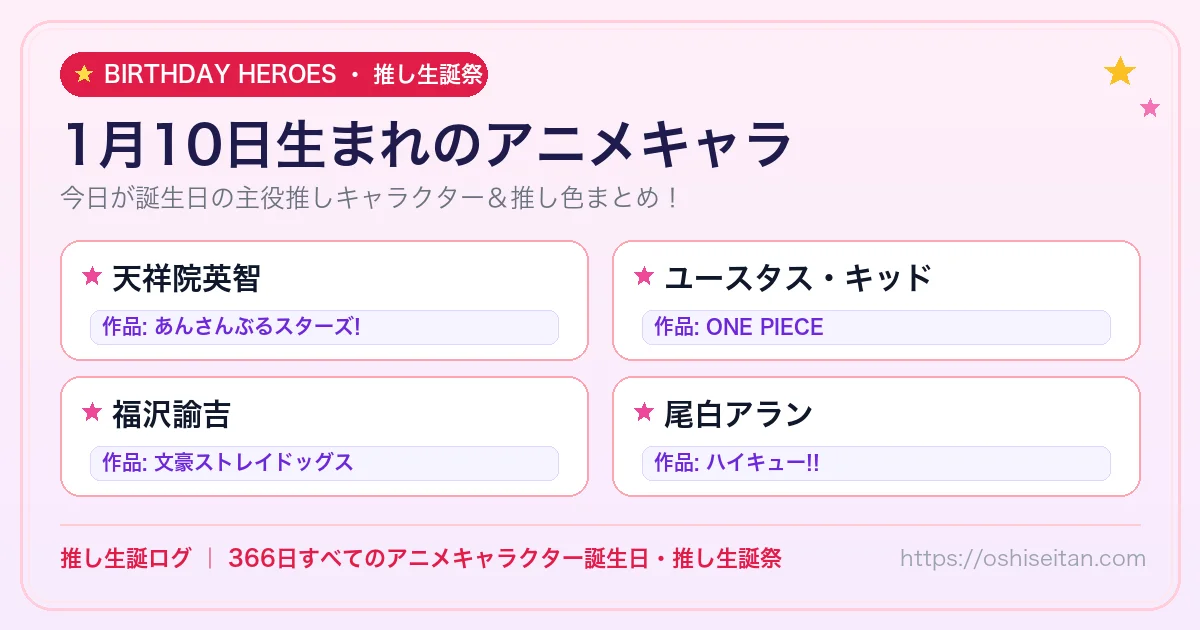Click the 1月10日生まれのアニメキャラ heading

click(x=427, y=145)
